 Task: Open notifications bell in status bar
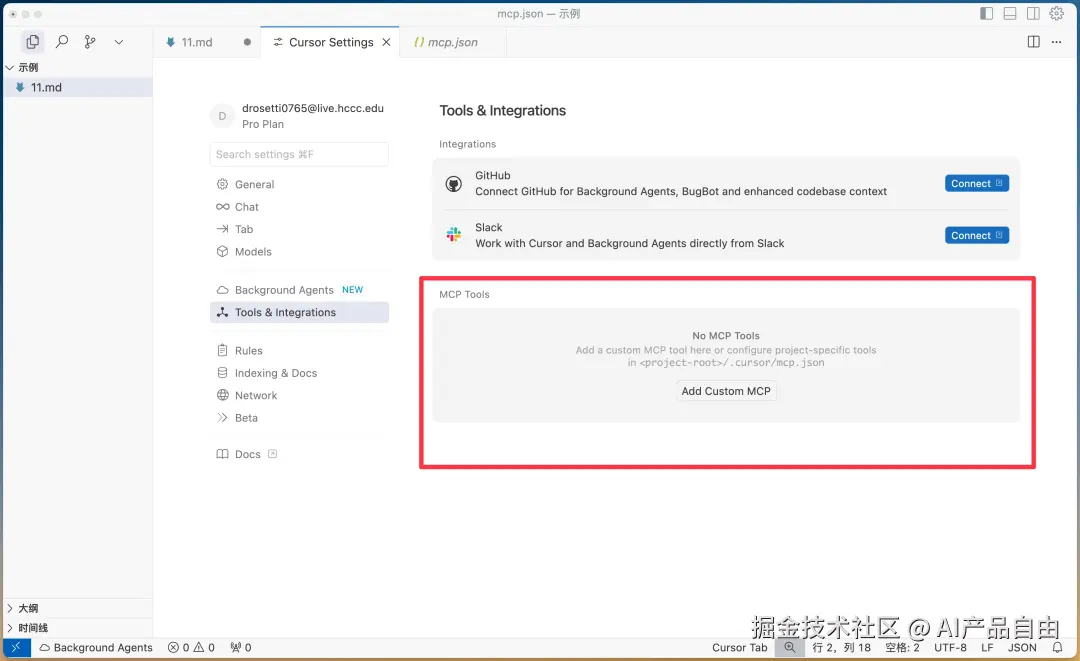coord(1057,648)
